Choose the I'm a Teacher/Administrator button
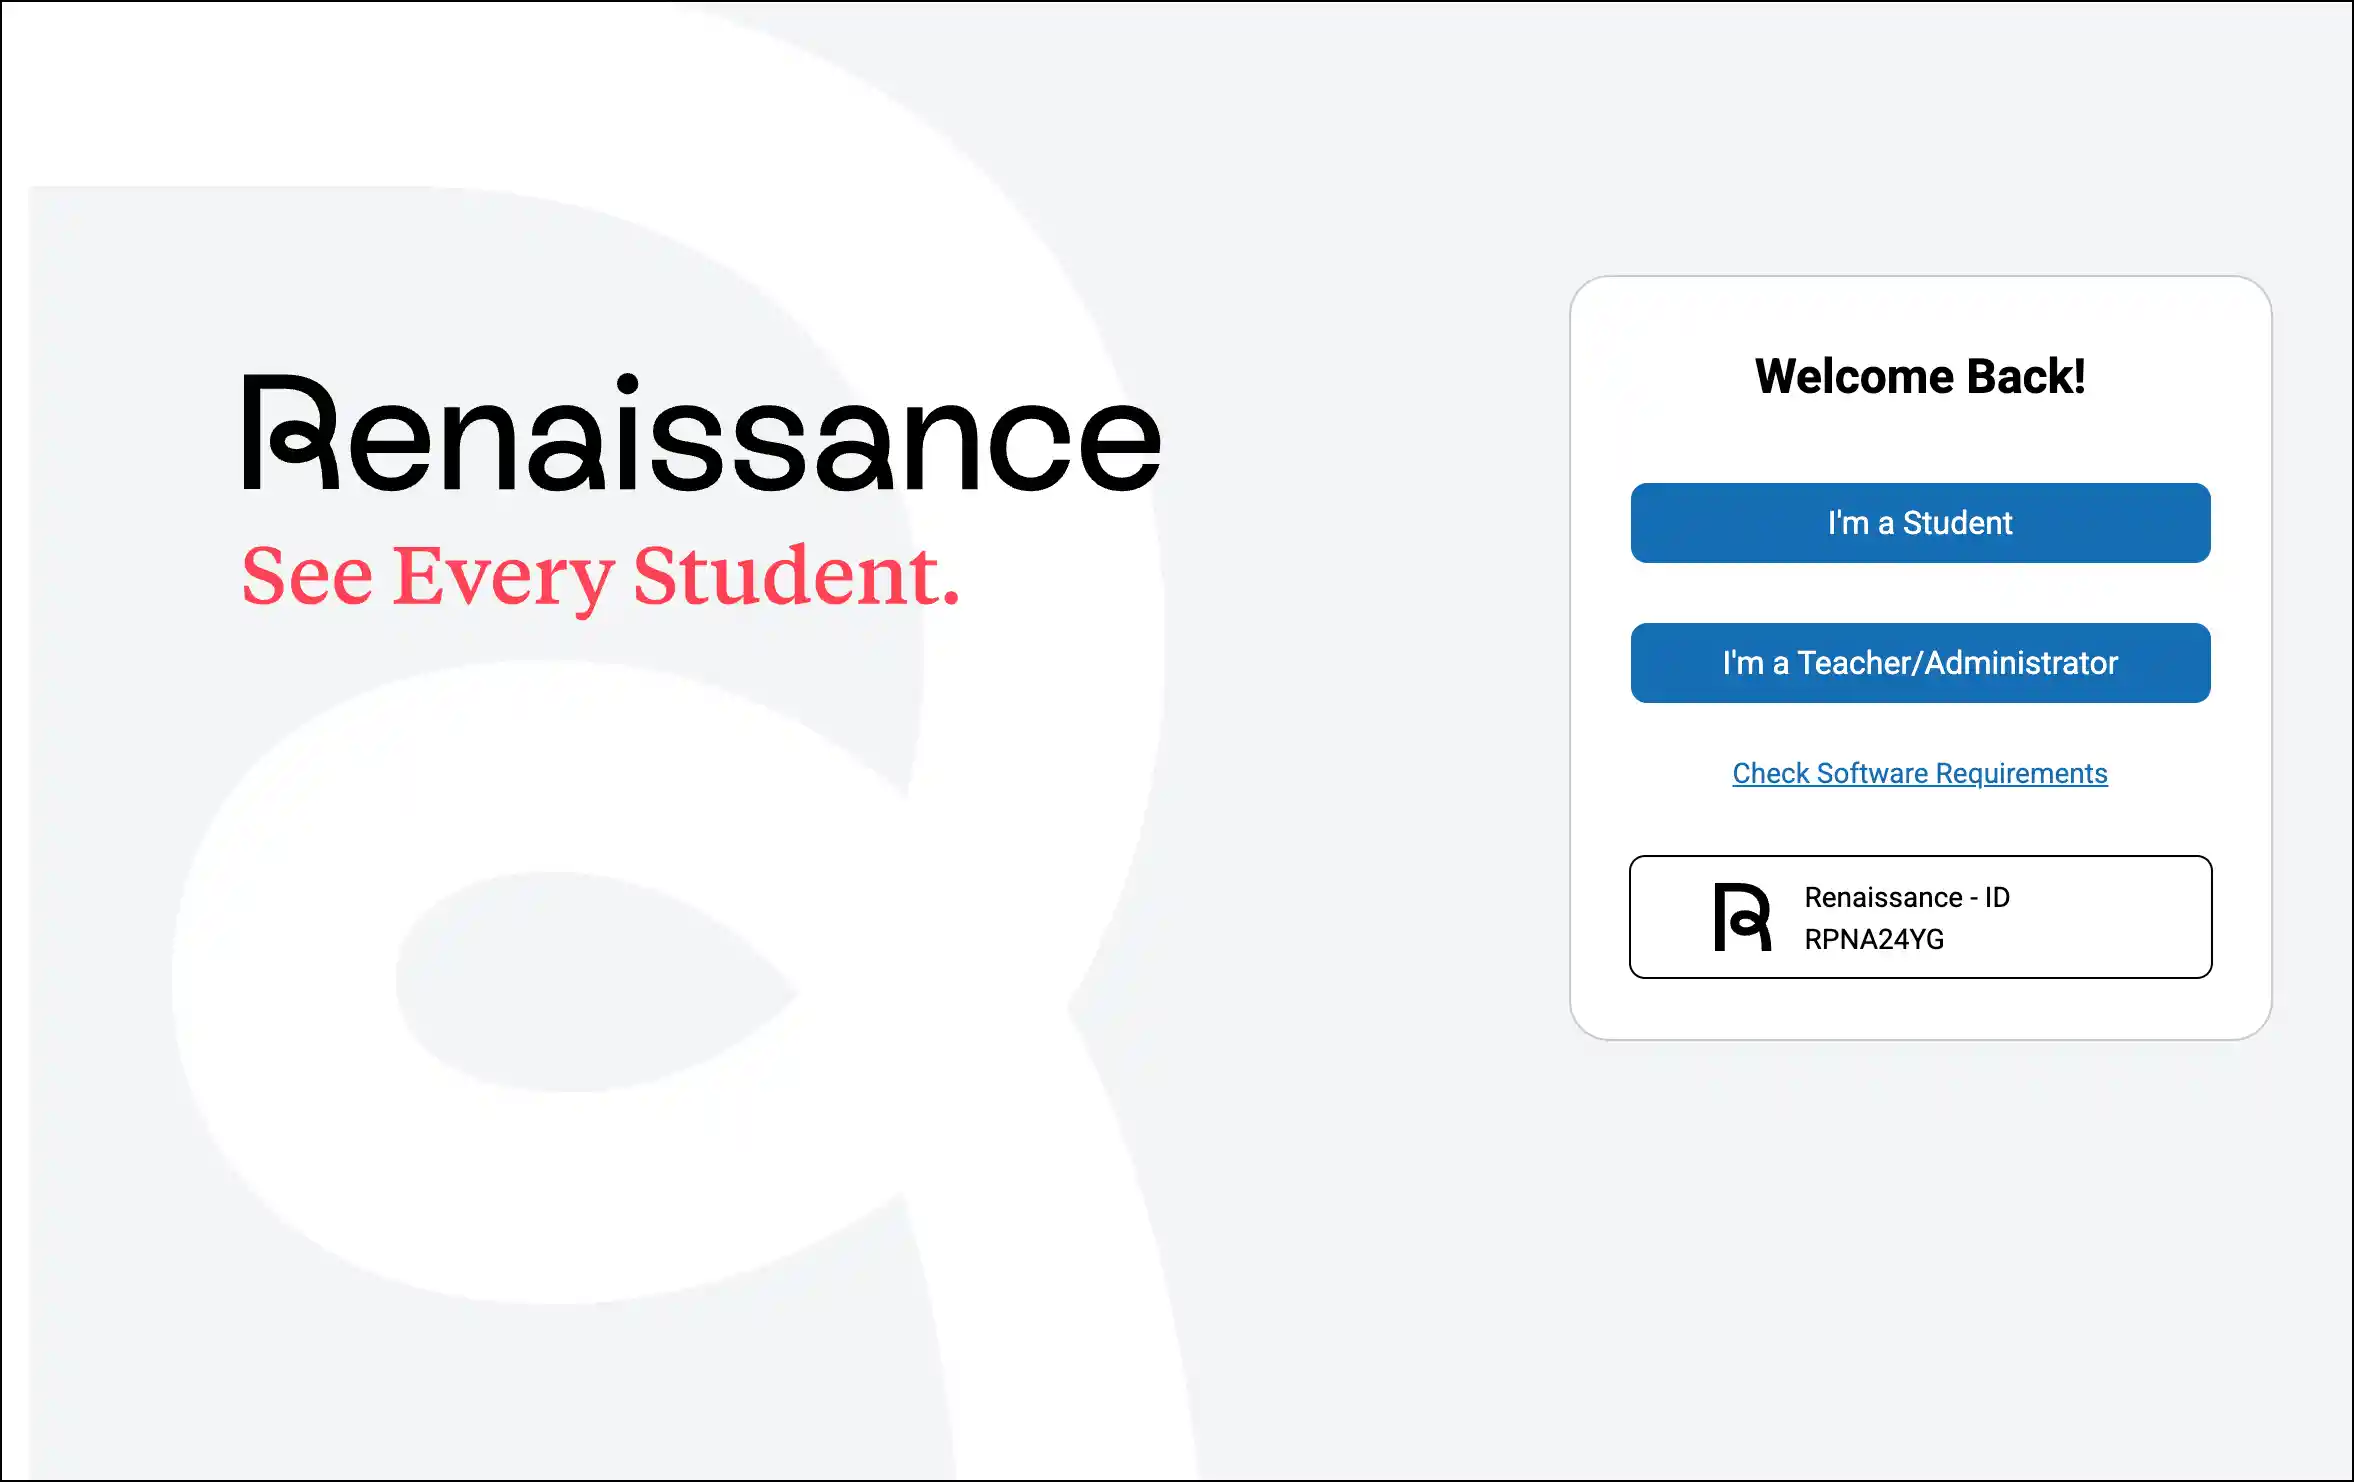Image resolution: width=2354 pixels, height=1482 pixels. (1920, 663)
